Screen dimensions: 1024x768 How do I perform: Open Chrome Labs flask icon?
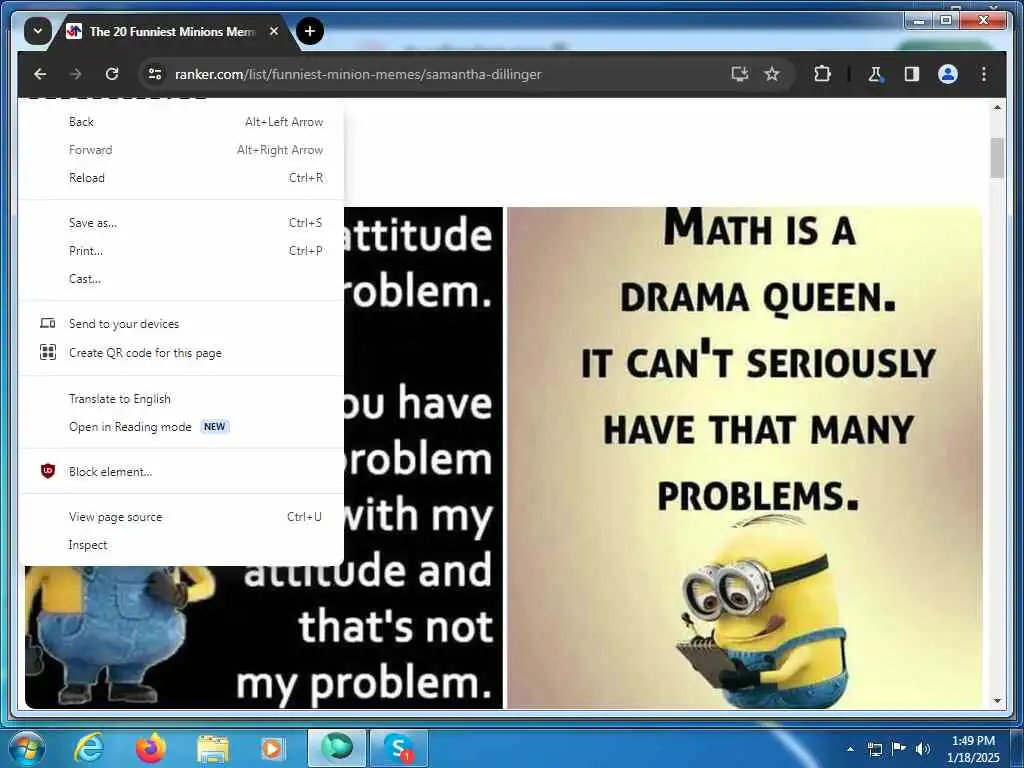coord(875,74)
